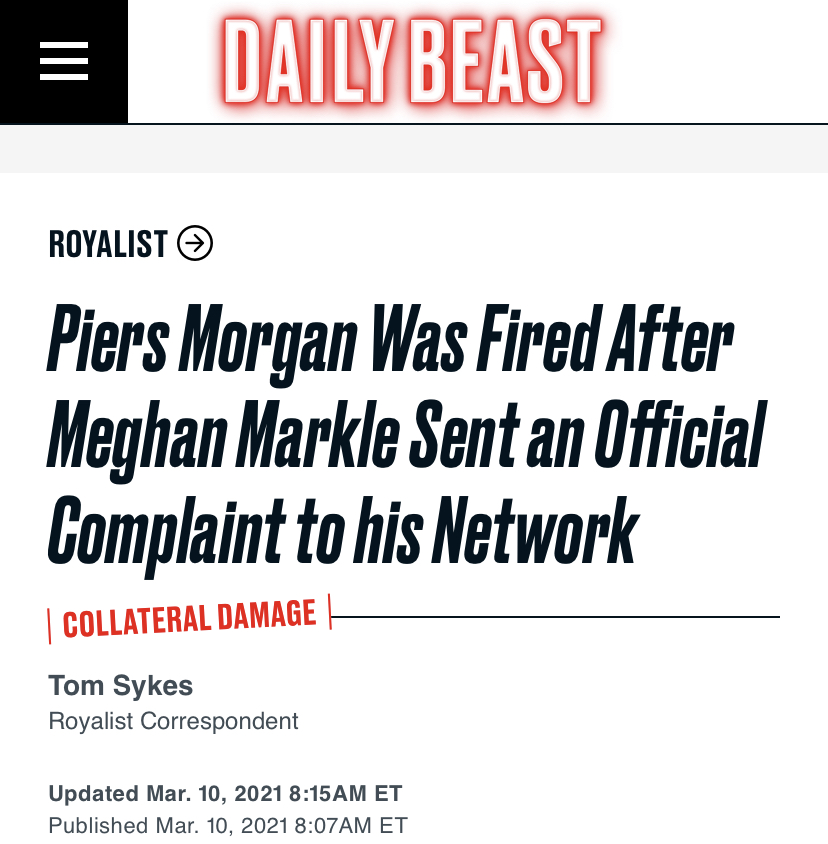This screenshot has width=828, height=844.
Task: Select the Collateral Damage tag
Action: pyautogui.click(x=189, y=617)
